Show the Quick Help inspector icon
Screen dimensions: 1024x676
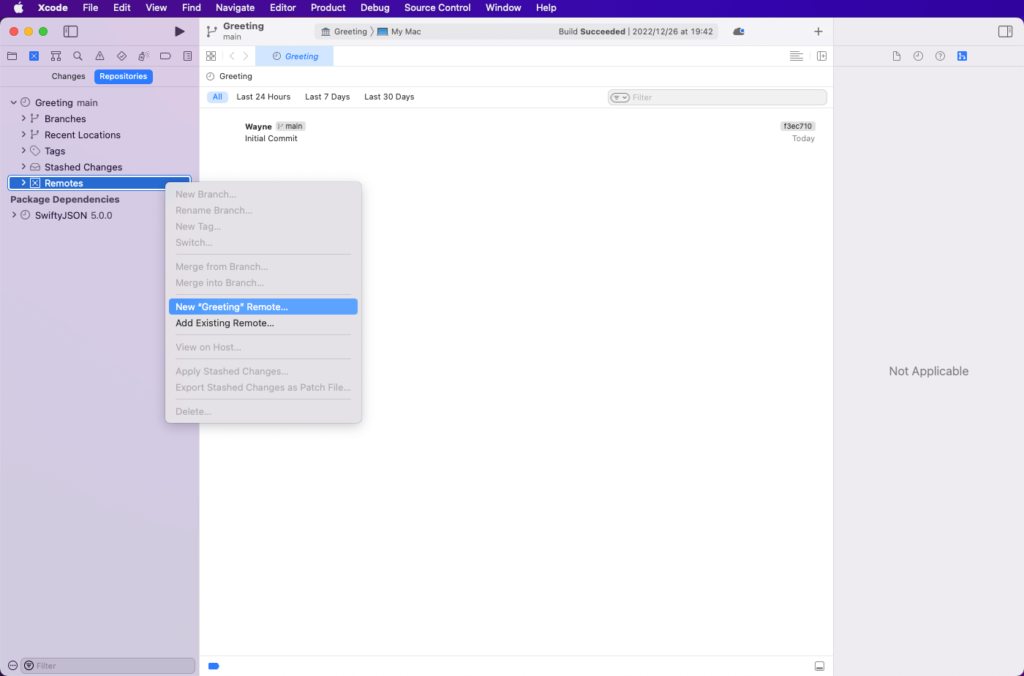pos(940,56)
